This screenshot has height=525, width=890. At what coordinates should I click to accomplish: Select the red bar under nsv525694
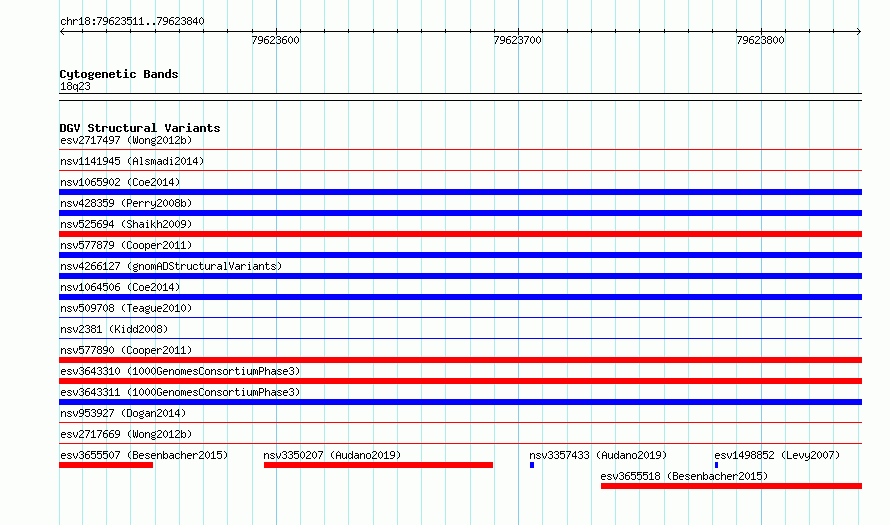(x=460, y=234)
